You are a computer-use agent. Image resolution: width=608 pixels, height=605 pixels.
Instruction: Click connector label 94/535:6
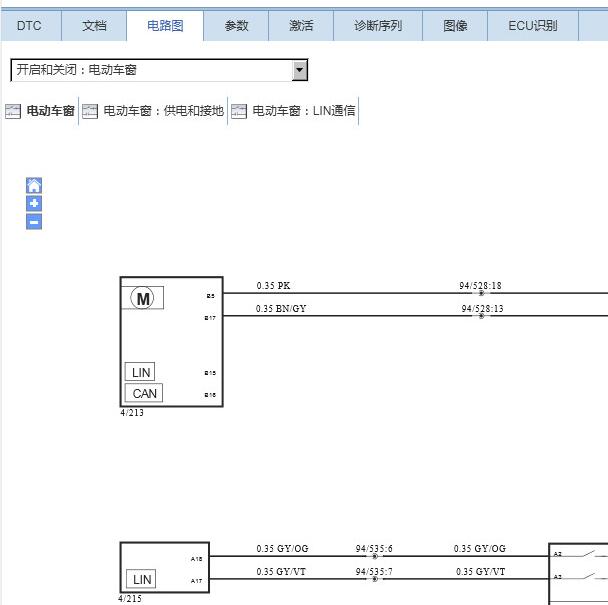click(374, 549)
